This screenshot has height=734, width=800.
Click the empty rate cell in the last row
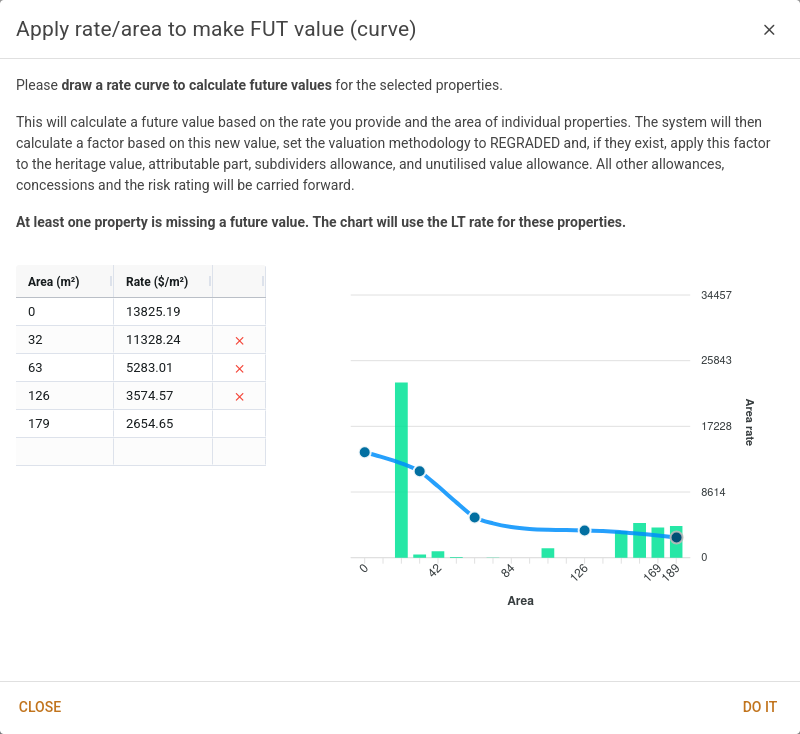click(162, 451)
